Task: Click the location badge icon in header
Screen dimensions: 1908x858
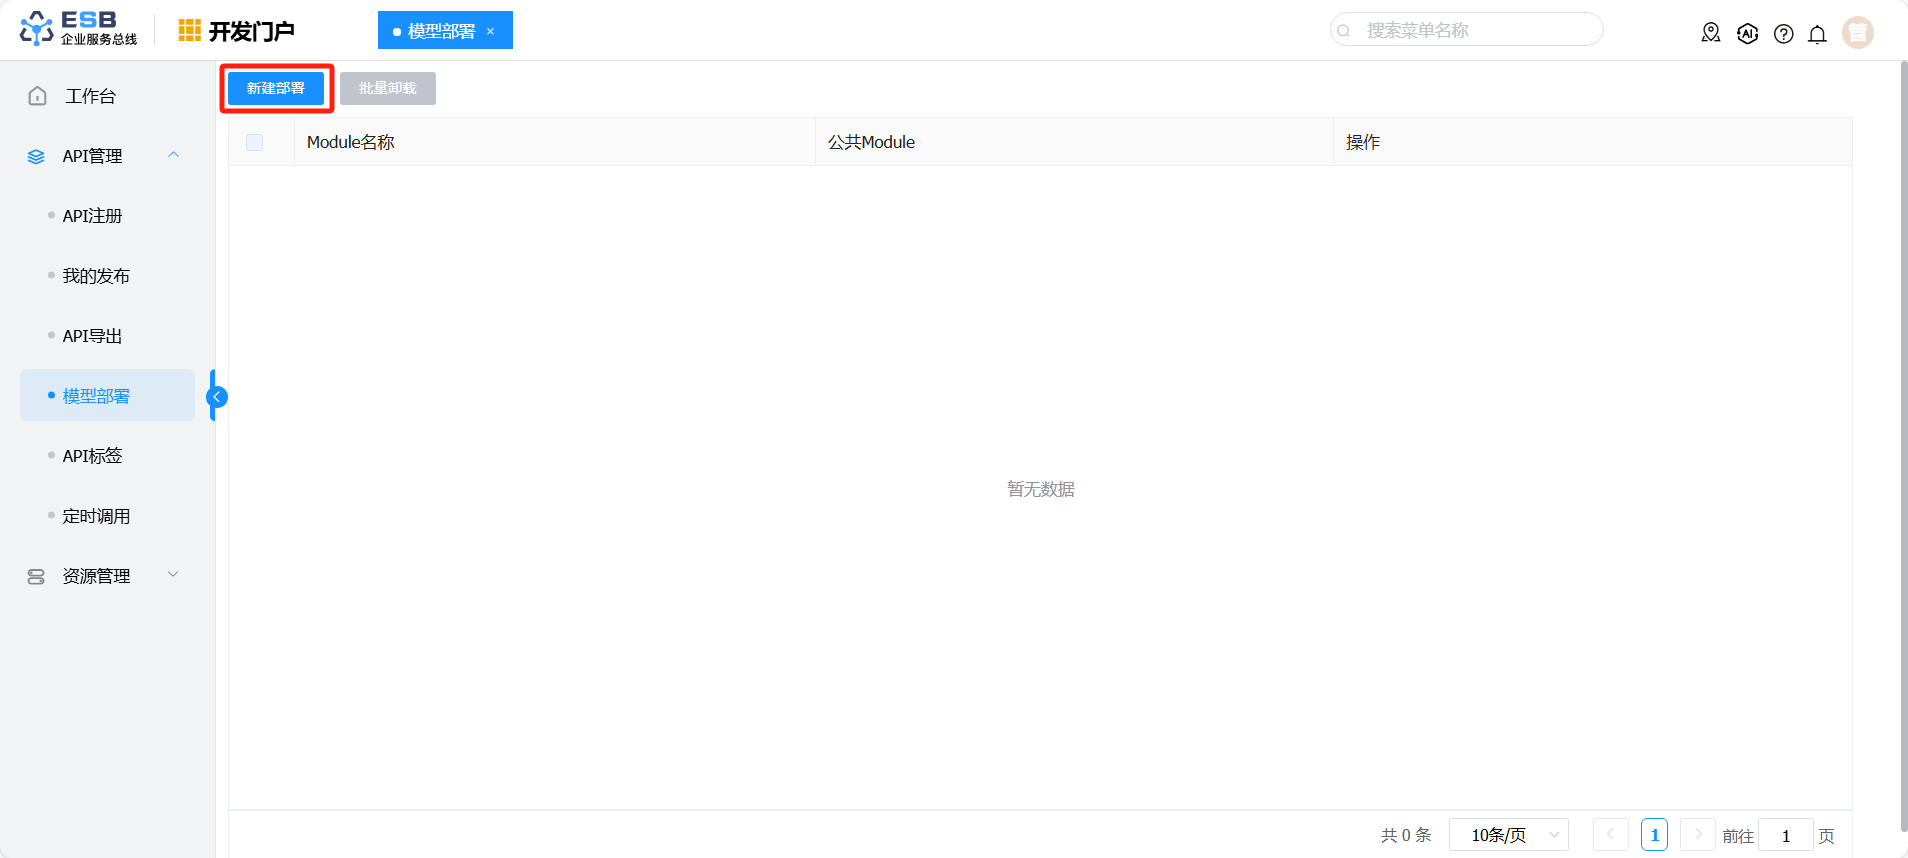Action: coord(1710,33)
